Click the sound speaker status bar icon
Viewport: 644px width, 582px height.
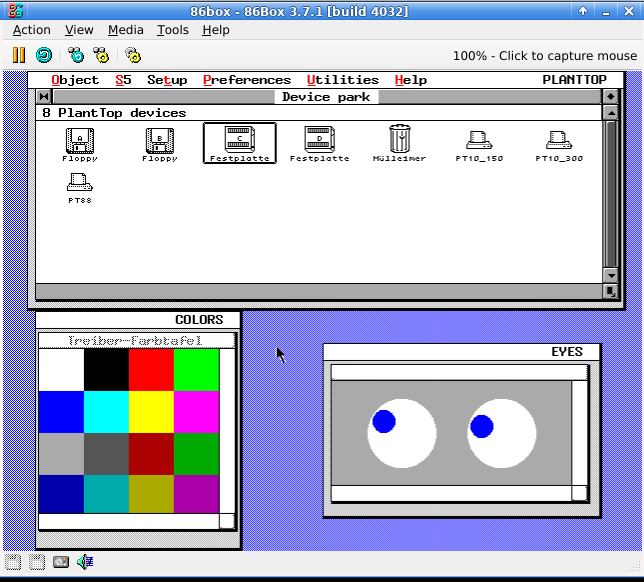pyautogui.click(x=85, y=562)
